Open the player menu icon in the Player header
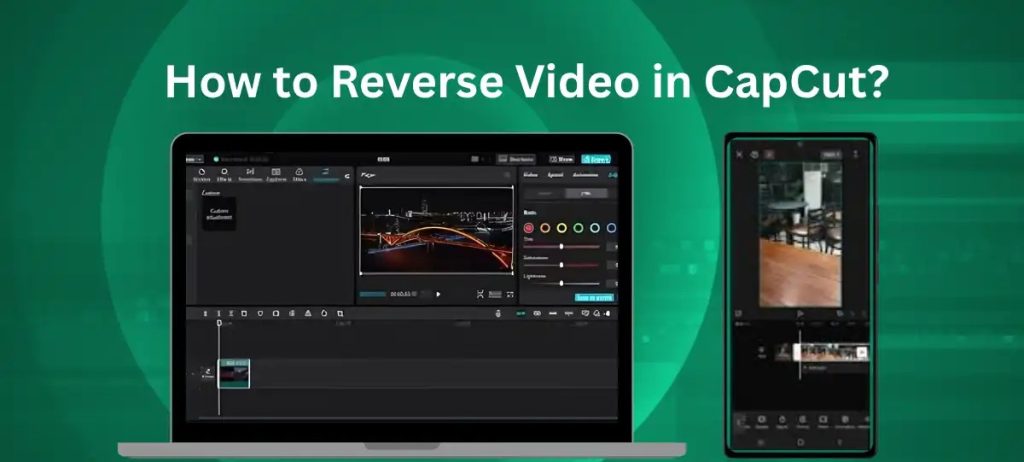The image size is (1024, 462). click(x=507, y=175)
